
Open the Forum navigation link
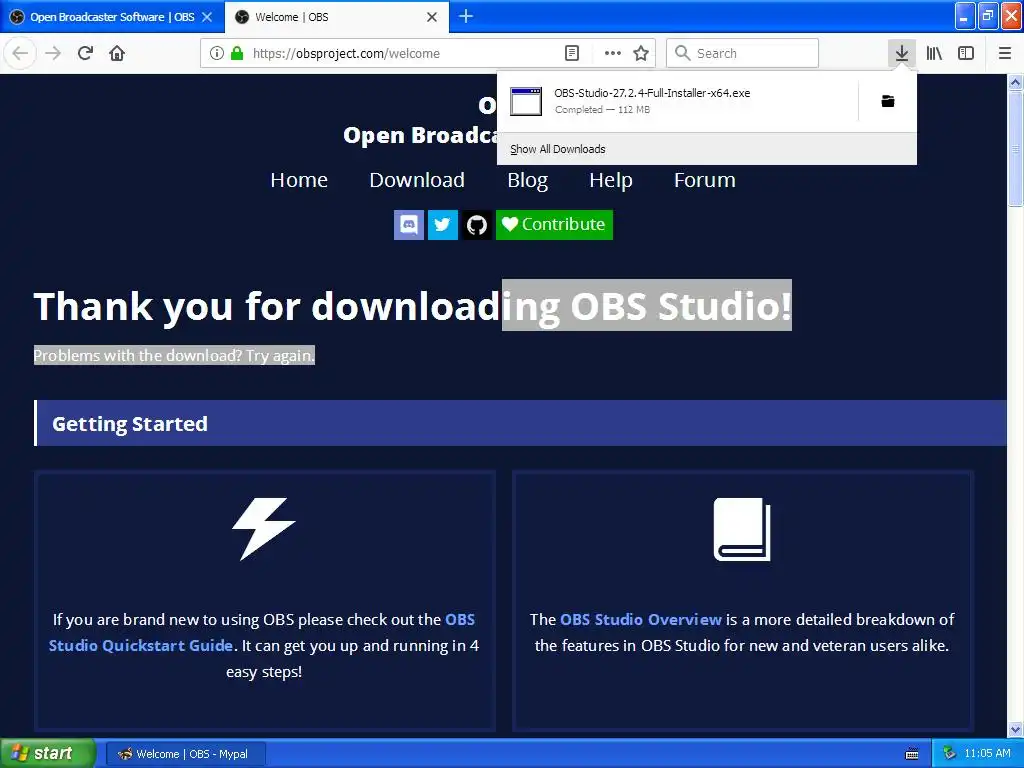coord(705,180)
